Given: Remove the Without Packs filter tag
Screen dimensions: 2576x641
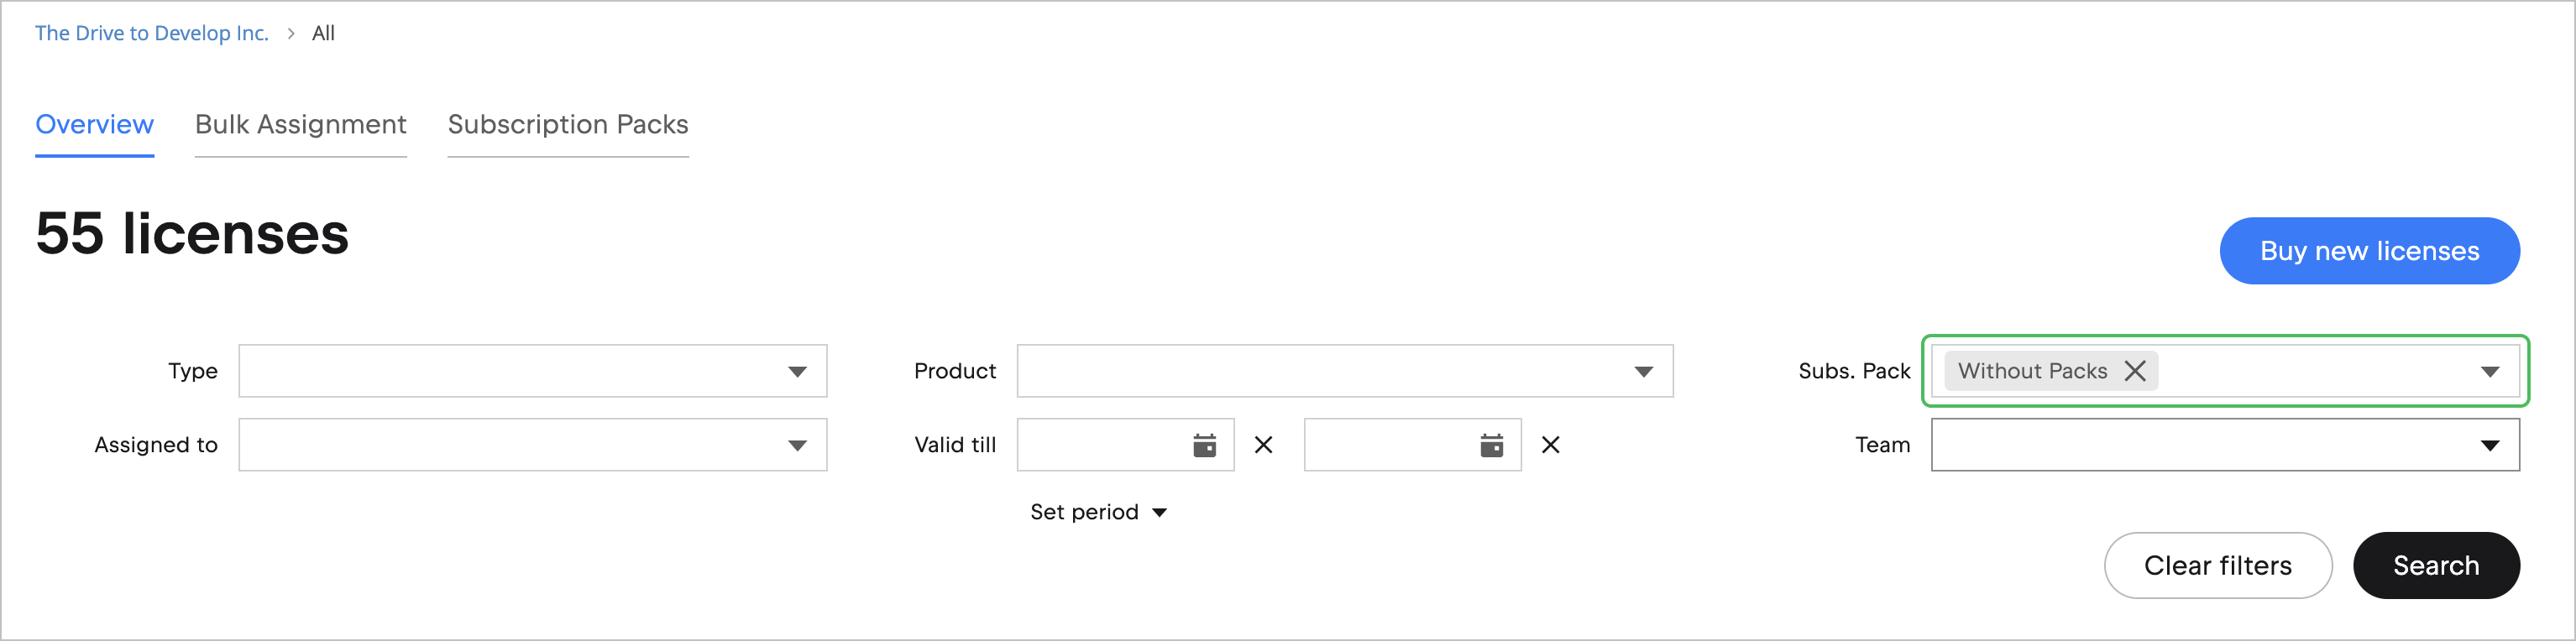Looking at the screenshot, I should 2135,371.
